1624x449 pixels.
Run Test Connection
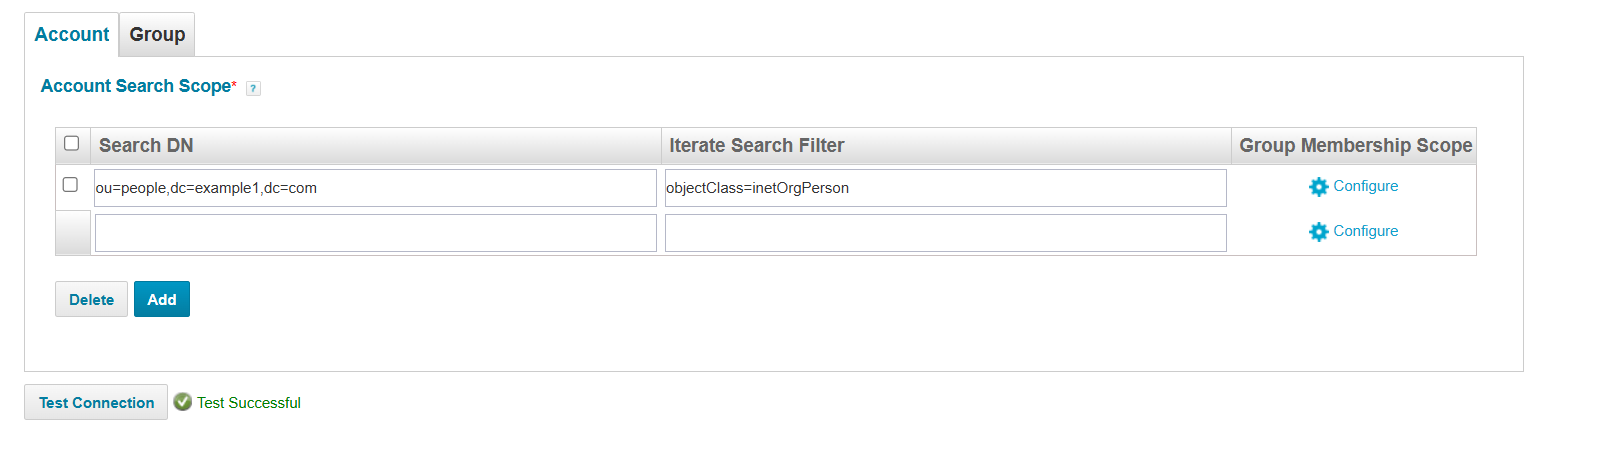tap(96, 403)
